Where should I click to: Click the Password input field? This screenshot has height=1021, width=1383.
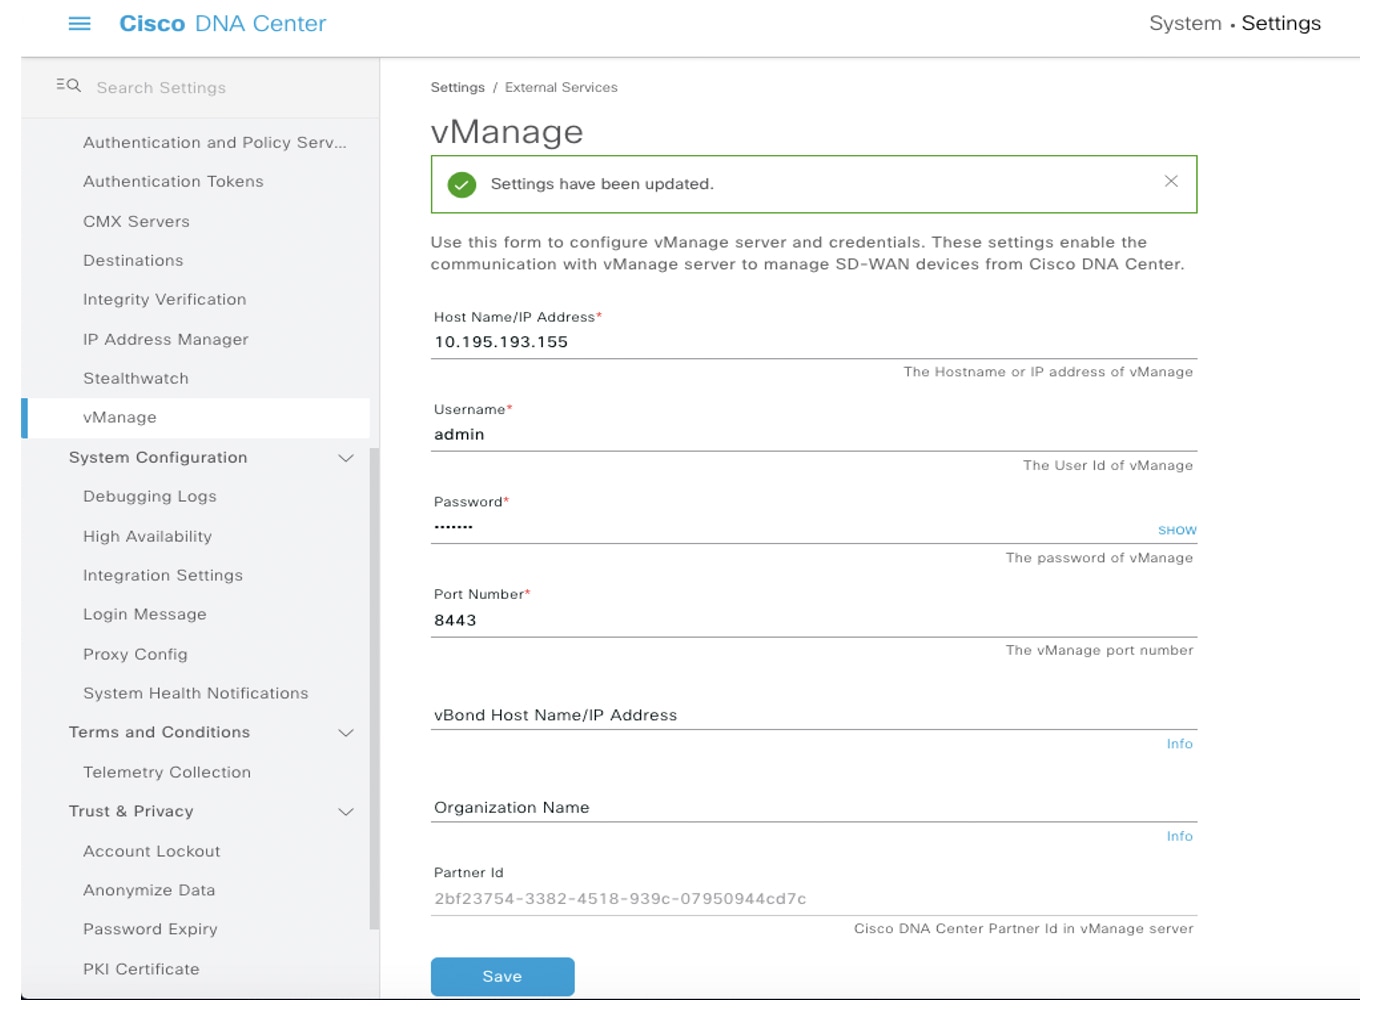[x=790, y=527]
